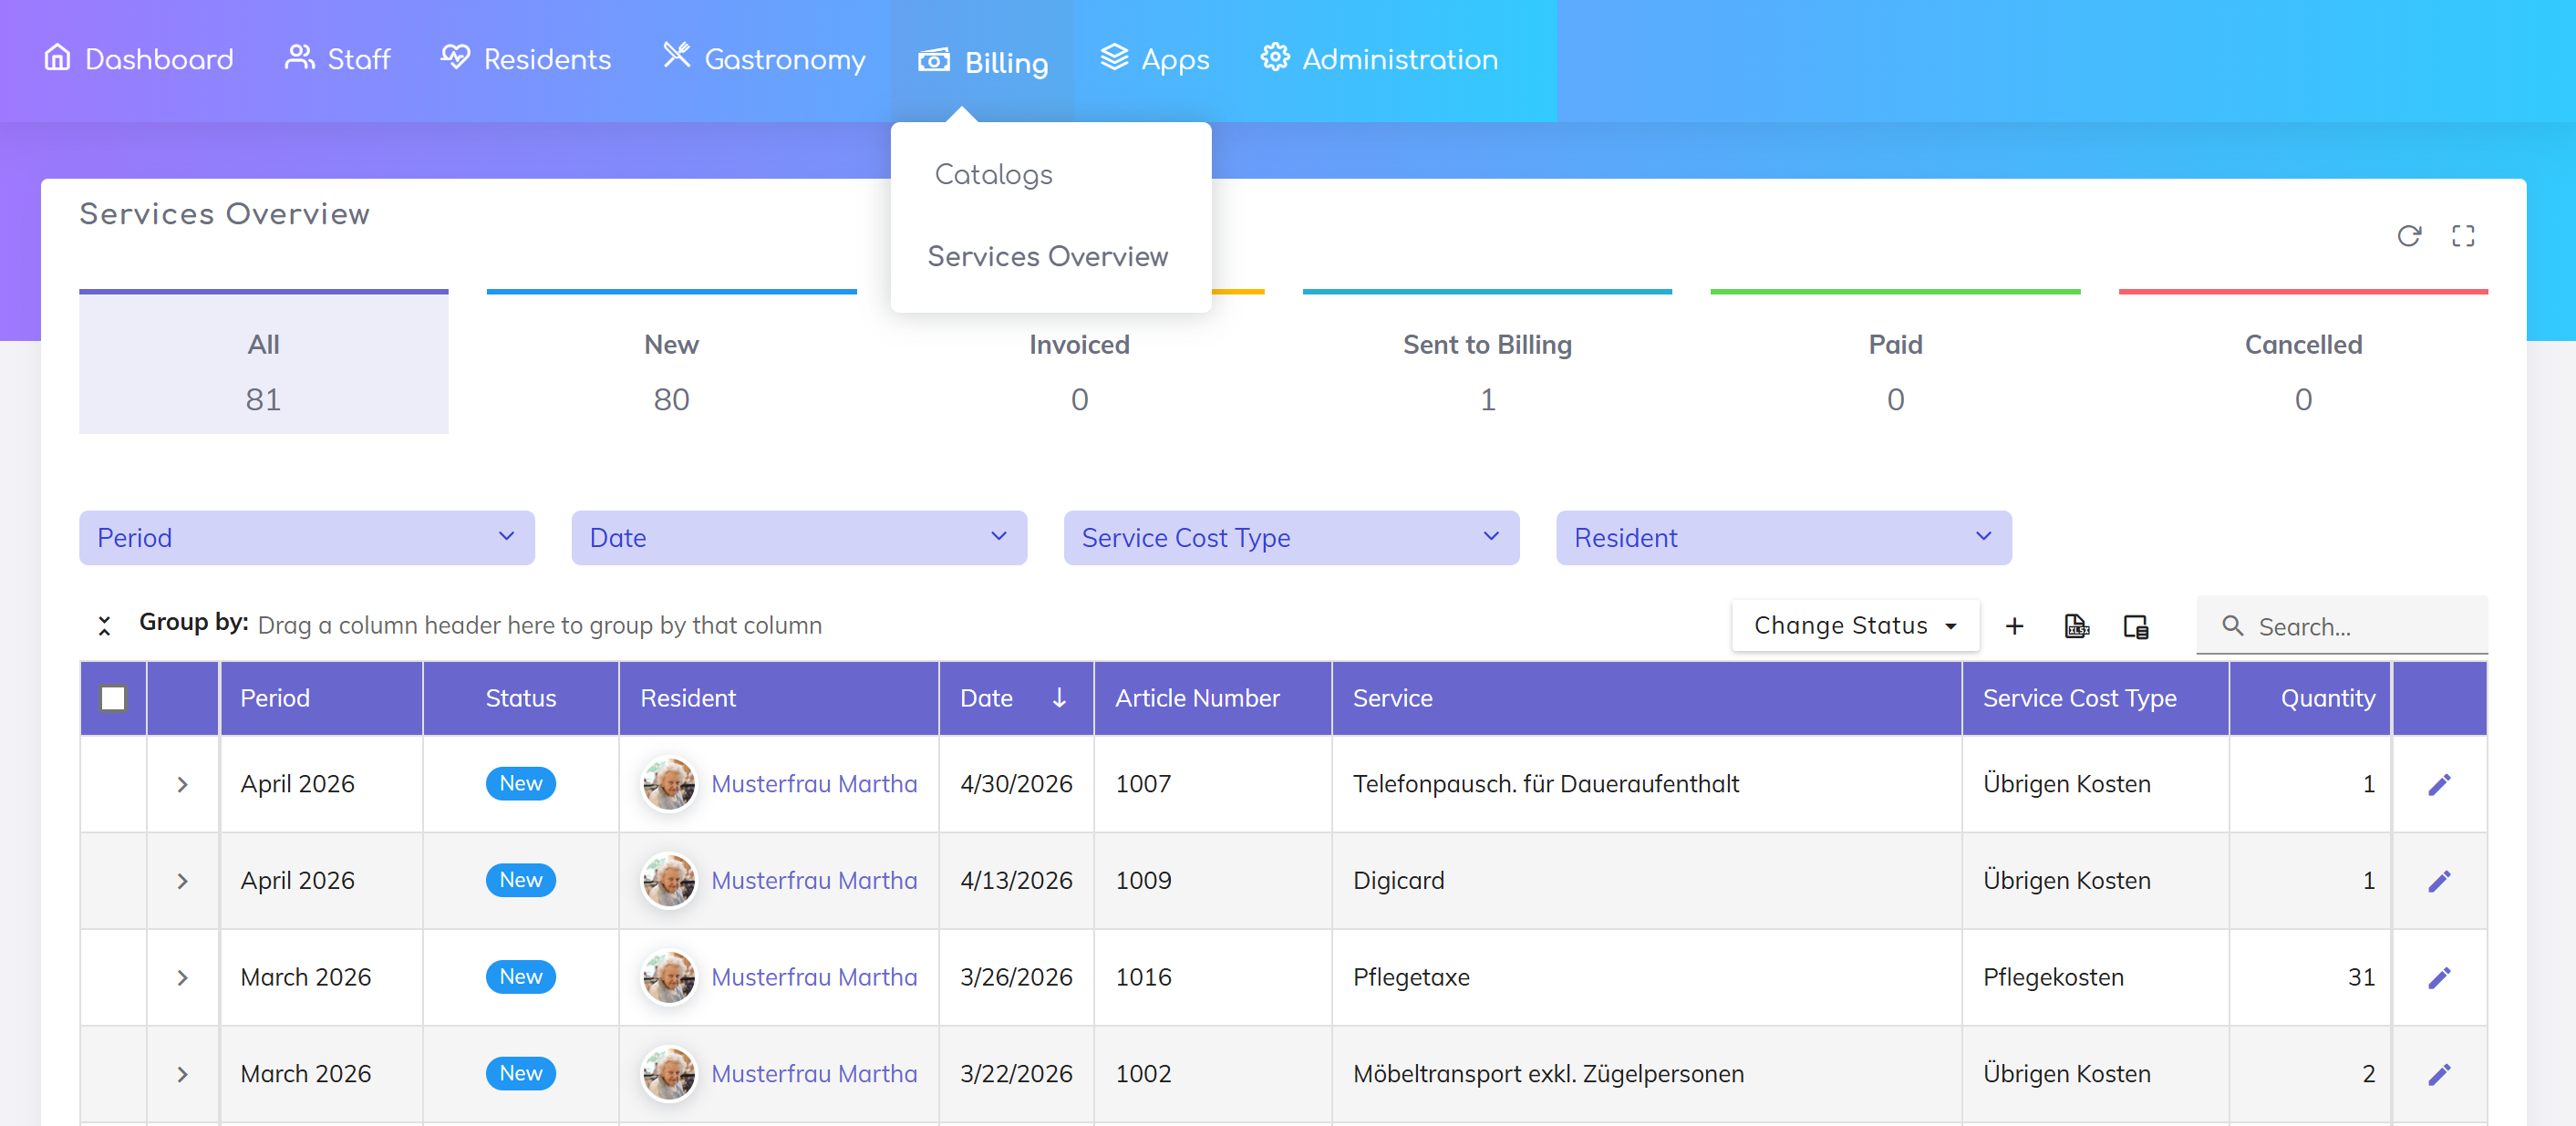2576x1126 pixels.
Task: Sort by the Date column header
Action: pyautogui.click(x=986, y=698)
